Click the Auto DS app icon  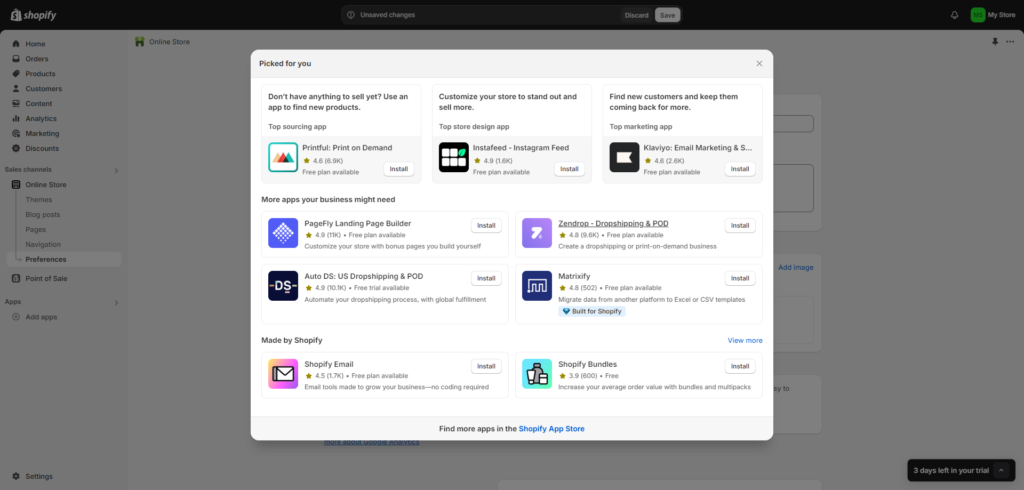[x=283, y=286]
